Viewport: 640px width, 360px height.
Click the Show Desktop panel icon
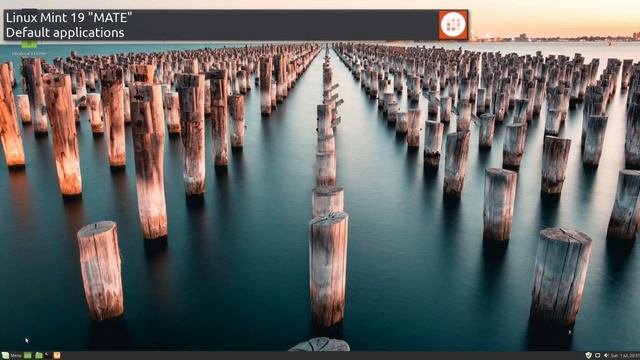point(28,356)
